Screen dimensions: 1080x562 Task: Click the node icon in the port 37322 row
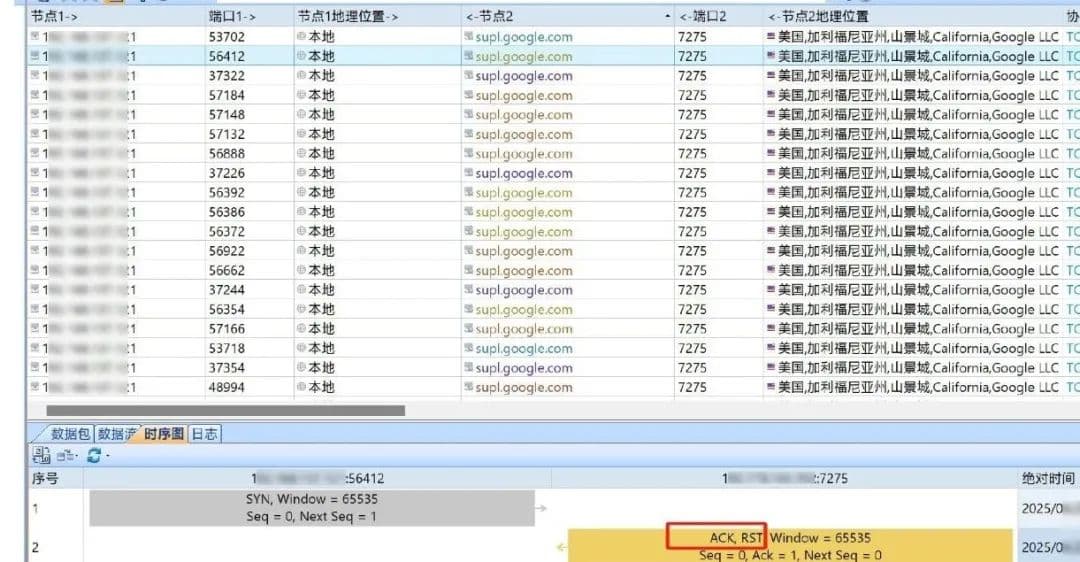(x=35, y=75)
